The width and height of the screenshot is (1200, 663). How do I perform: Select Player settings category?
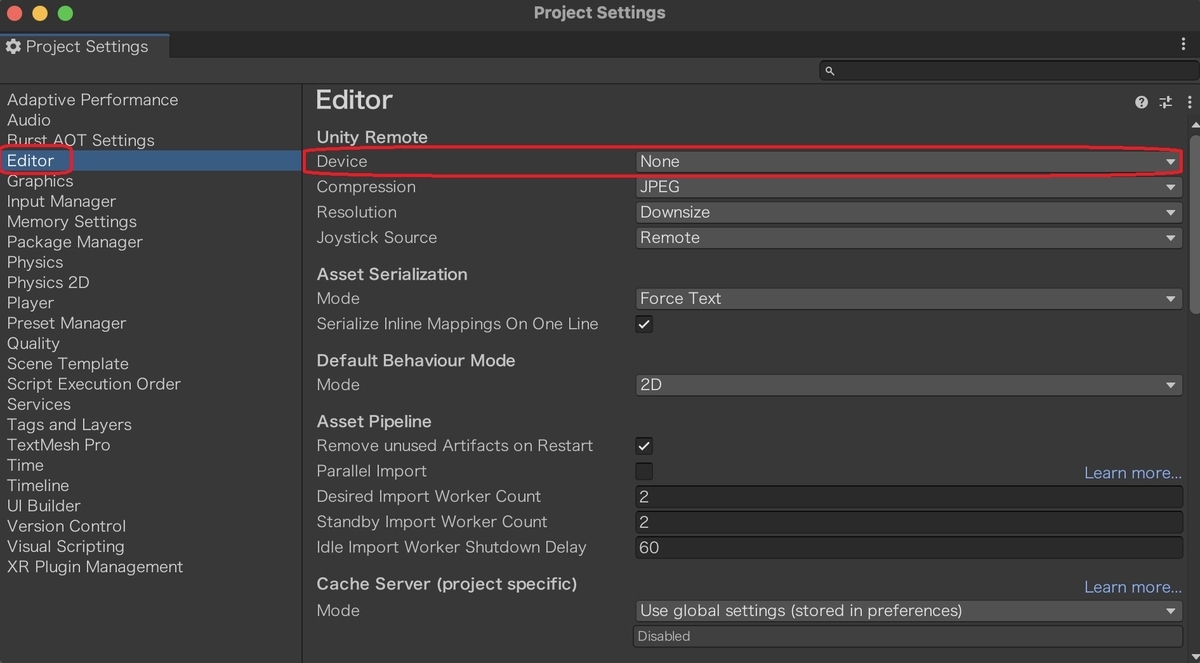click(x=30, y=303)
